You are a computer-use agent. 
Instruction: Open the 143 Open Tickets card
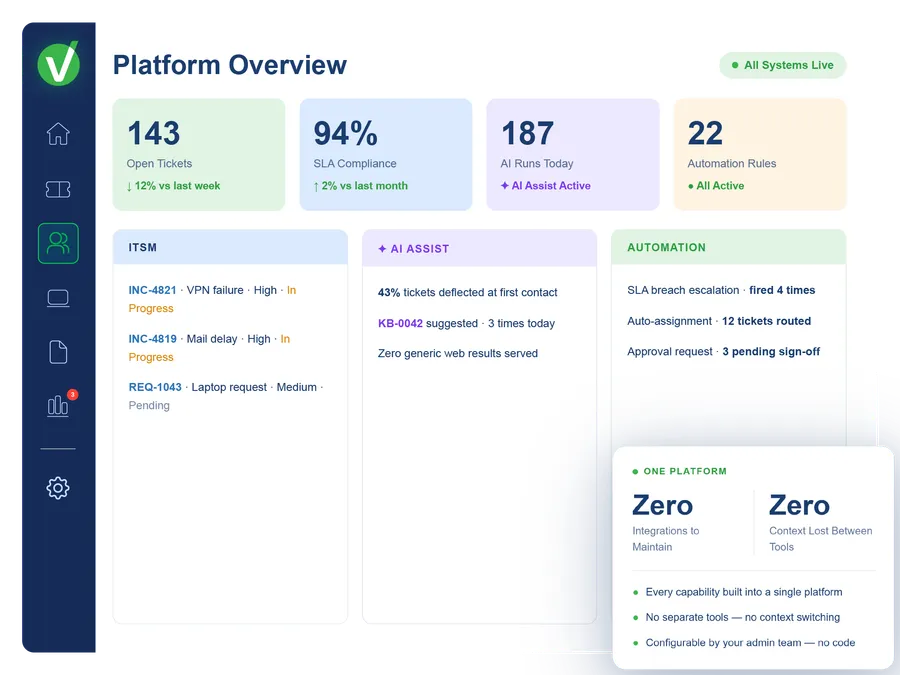199,154
